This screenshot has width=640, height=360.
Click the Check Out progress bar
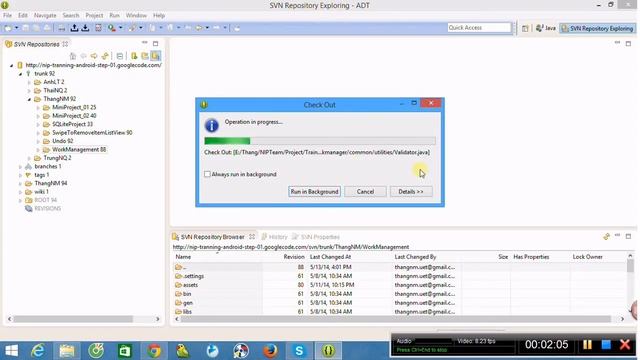click(320, 141)
